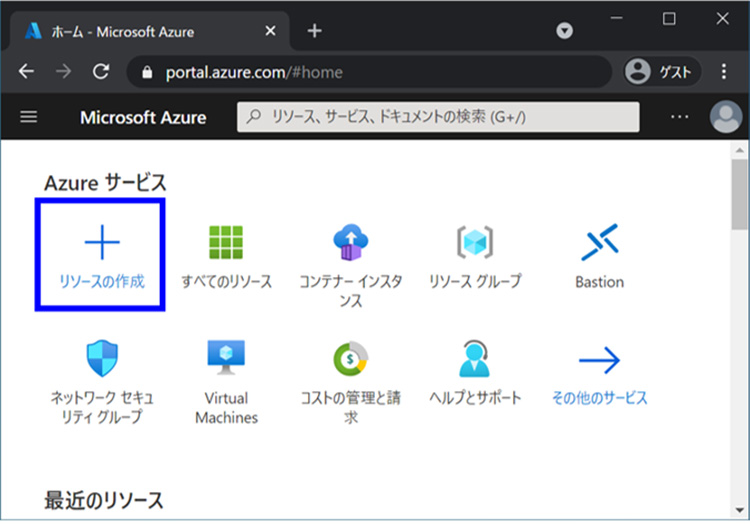Open the コストの管理と請求 icon
The width and height of the screenshot is (750, 524).
(x=351, y=359)
